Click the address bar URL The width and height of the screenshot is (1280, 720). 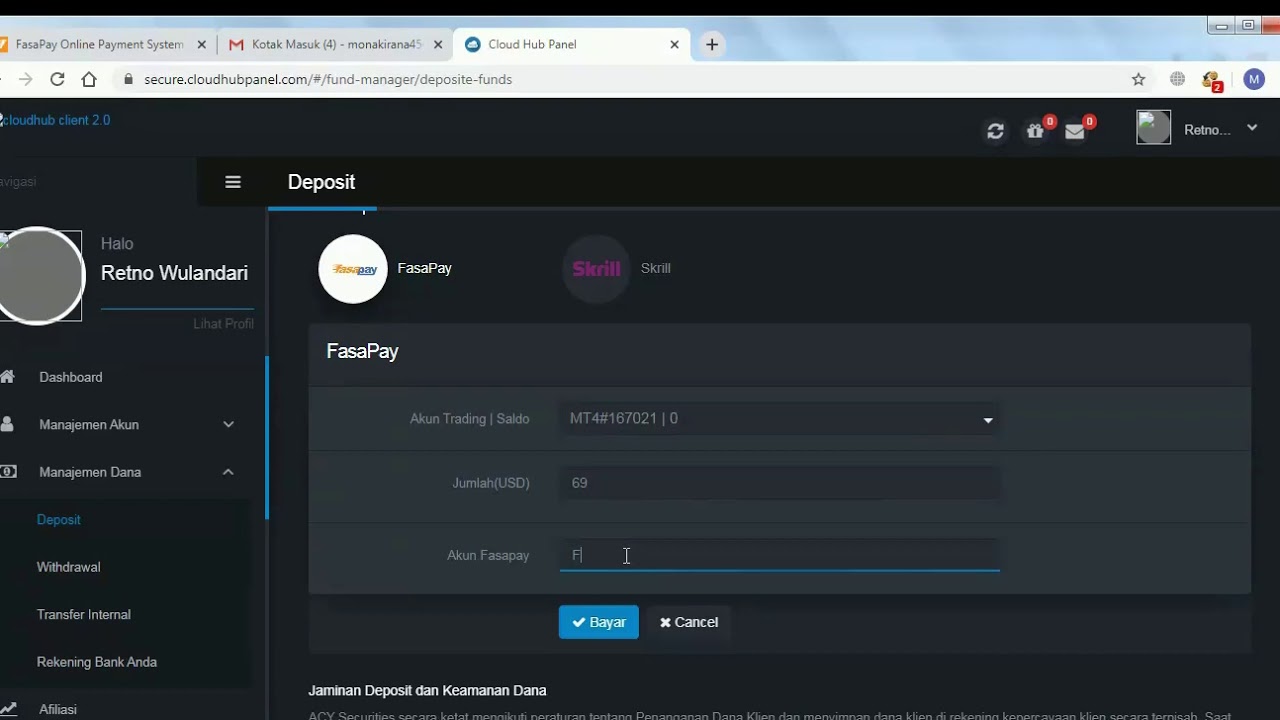point(328,79)
